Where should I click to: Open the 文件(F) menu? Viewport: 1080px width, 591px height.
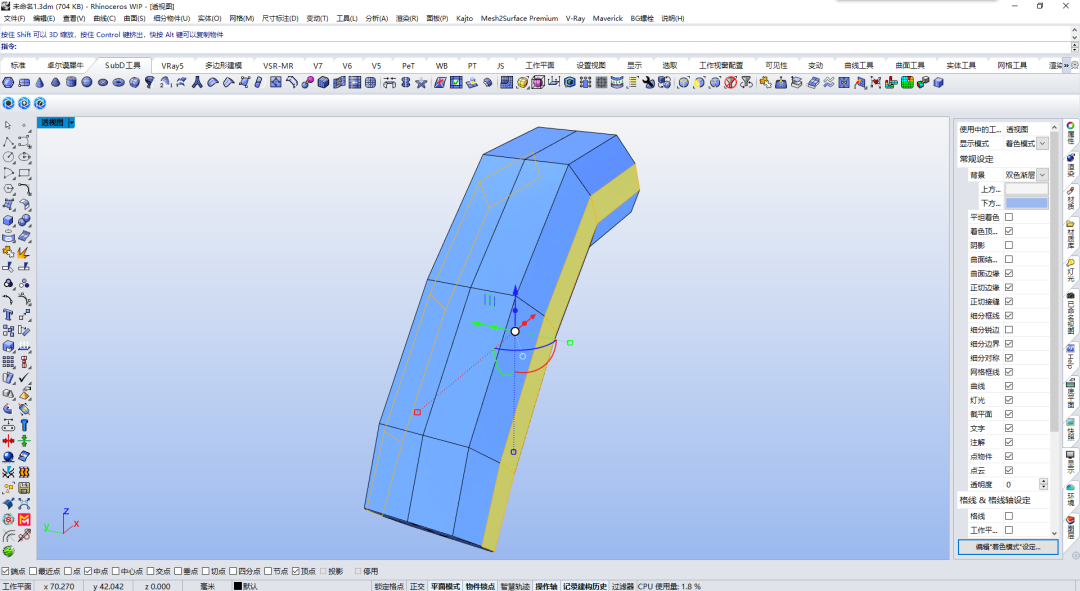pyautogui.click(x=14, y=19)
